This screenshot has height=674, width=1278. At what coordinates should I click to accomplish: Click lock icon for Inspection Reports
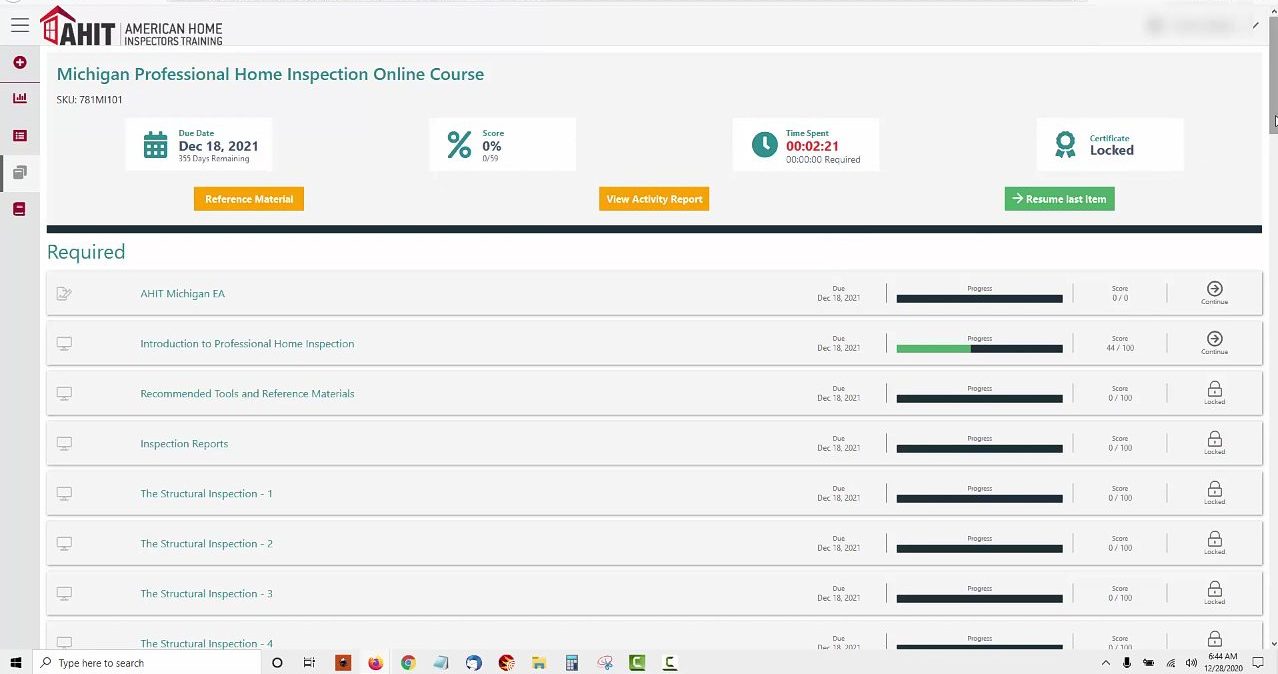(1214, 442)
